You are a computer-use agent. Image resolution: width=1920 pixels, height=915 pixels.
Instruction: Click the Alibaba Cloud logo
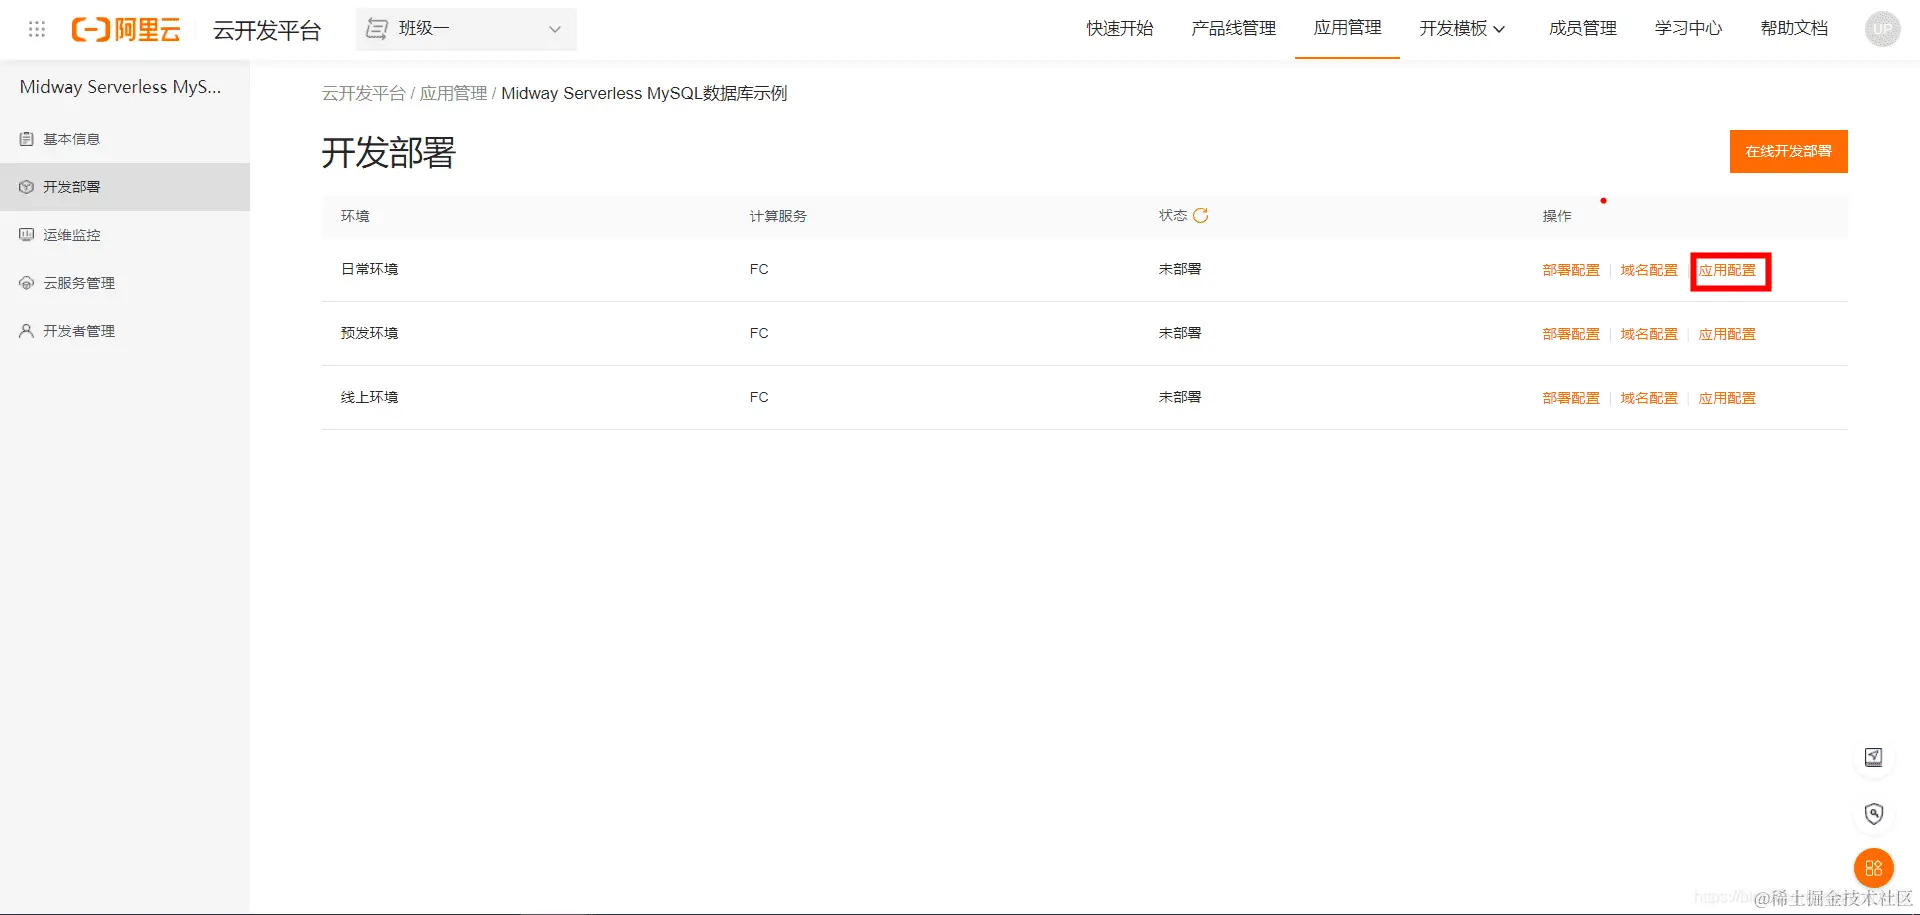(x=126, y=29)
